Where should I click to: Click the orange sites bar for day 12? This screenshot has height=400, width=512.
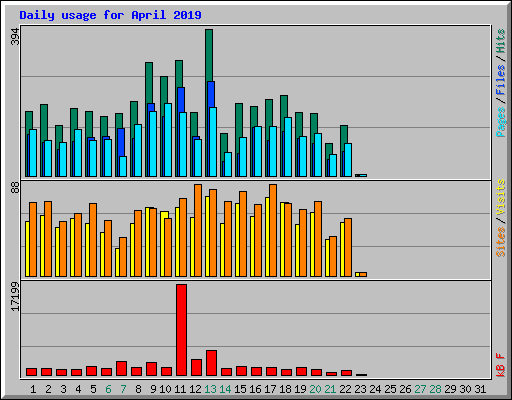tap(198, 230)
